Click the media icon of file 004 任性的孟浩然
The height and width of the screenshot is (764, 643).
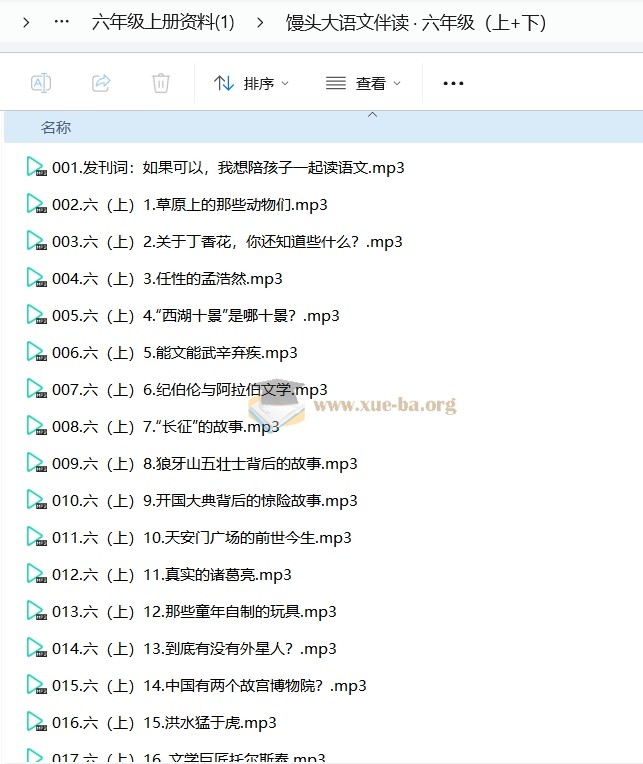[x=37, y=278]
